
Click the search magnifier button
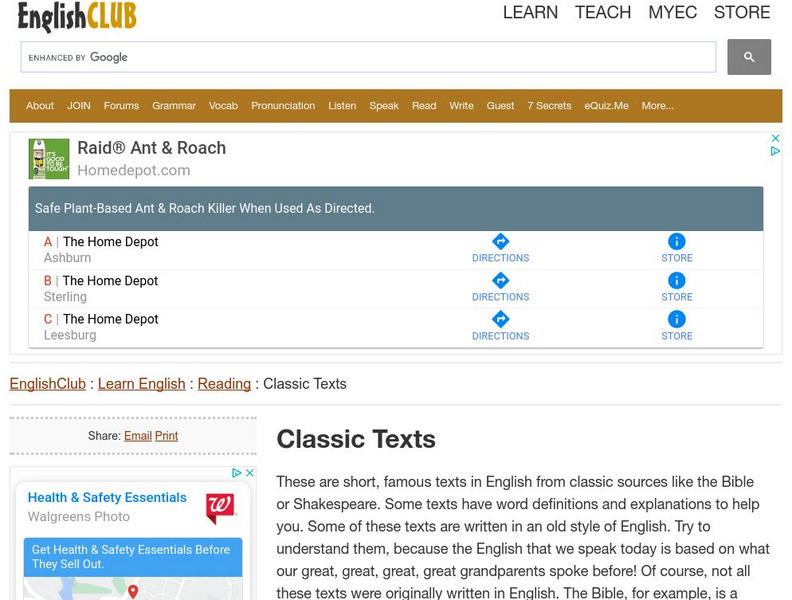(x=749, y=57)
